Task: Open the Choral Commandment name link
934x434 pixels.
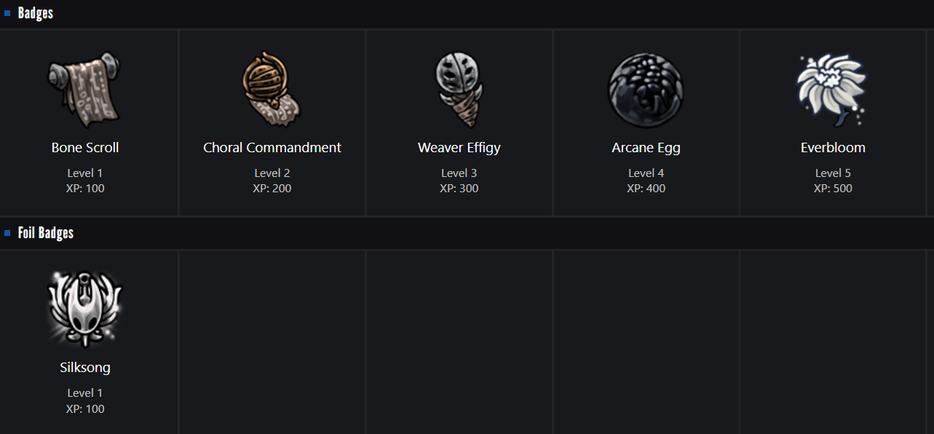Action: 272,147
